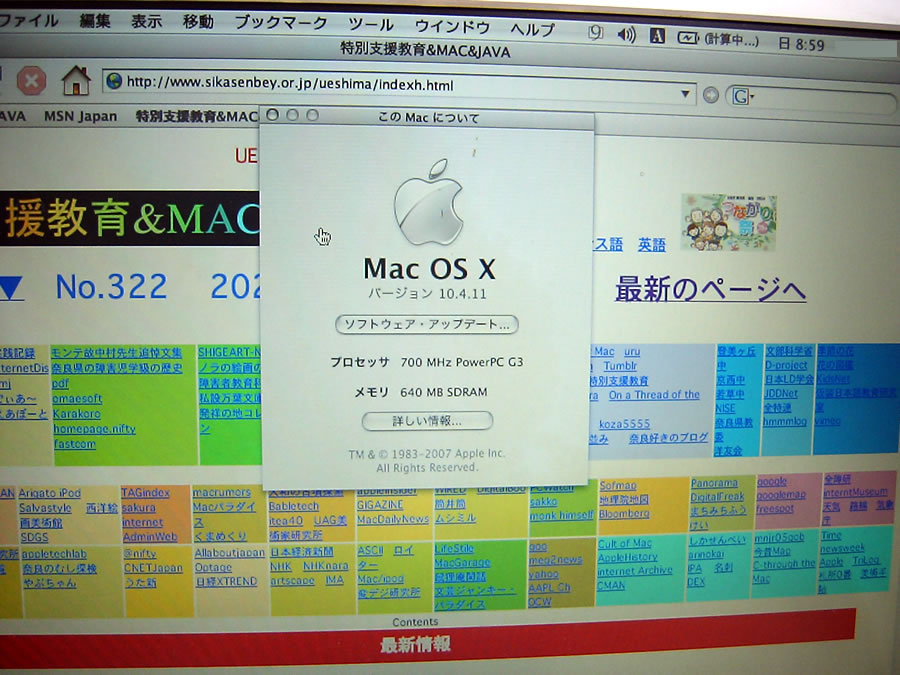Open the Internet Archive link
The image size is (900, 675).
634,571
